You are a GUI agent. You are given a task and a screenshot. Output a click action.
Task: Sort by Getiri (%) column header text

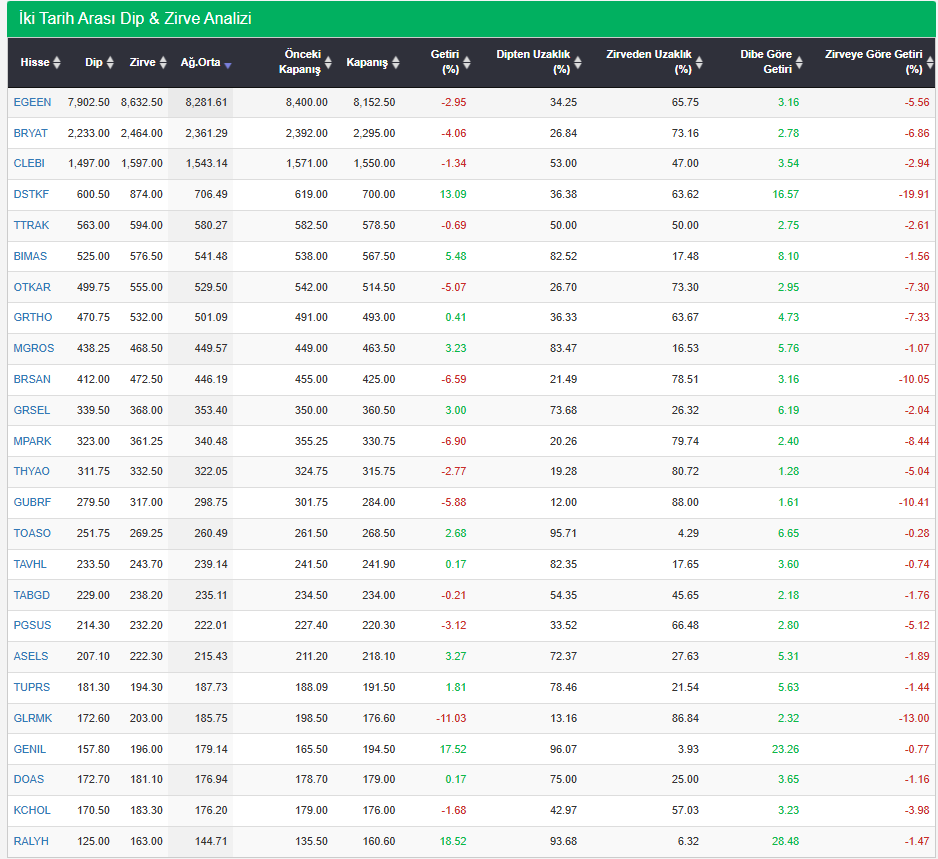(x=445, y=62)
